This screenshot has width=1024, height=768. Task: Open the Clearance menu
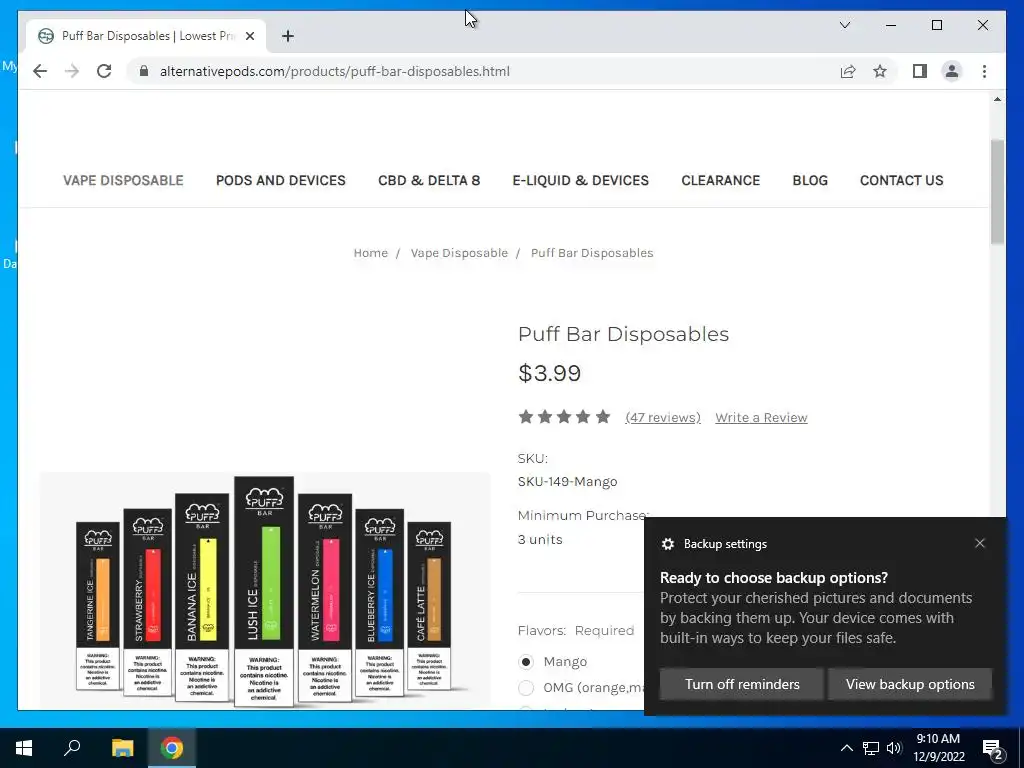[x=720, y=180]
